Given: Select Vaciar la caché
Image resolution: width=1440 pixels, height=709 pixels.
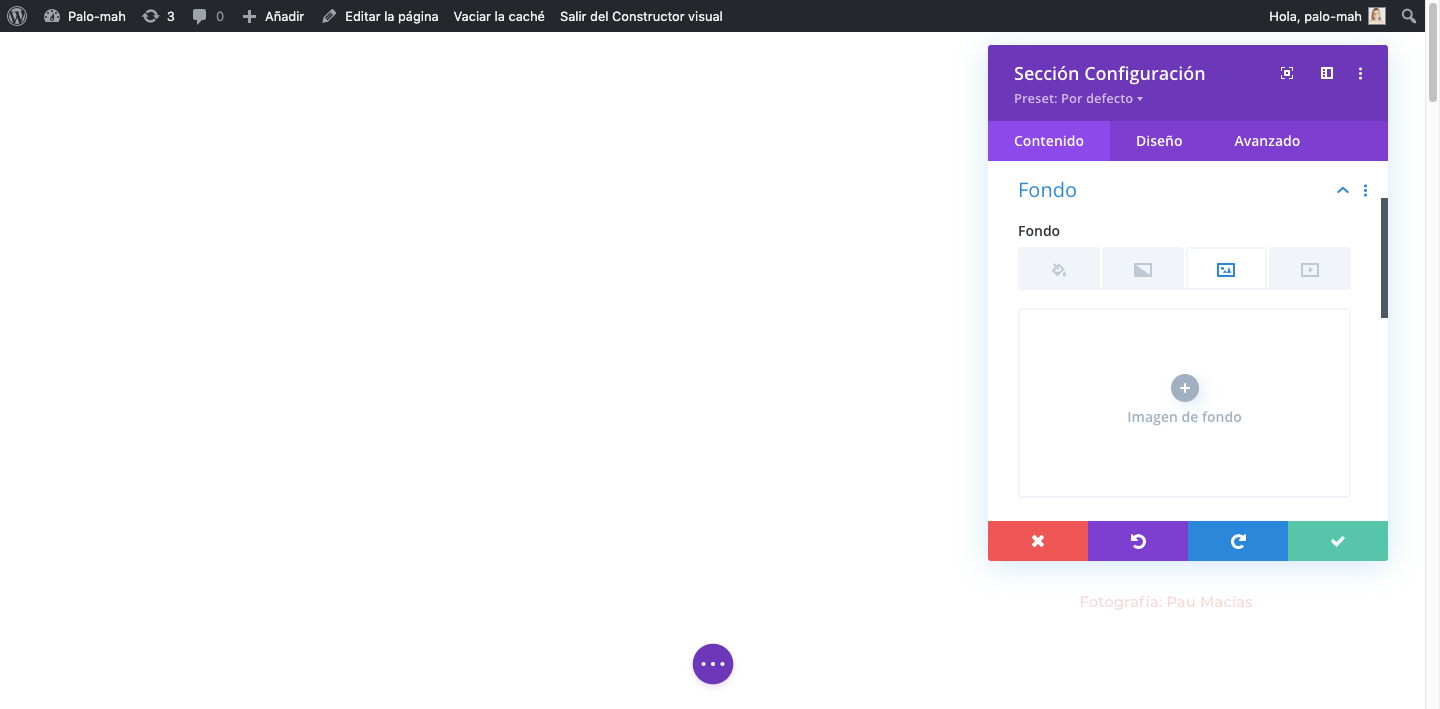Looking at the screenshot, I should pyautogui.click(x=499, y=16).
